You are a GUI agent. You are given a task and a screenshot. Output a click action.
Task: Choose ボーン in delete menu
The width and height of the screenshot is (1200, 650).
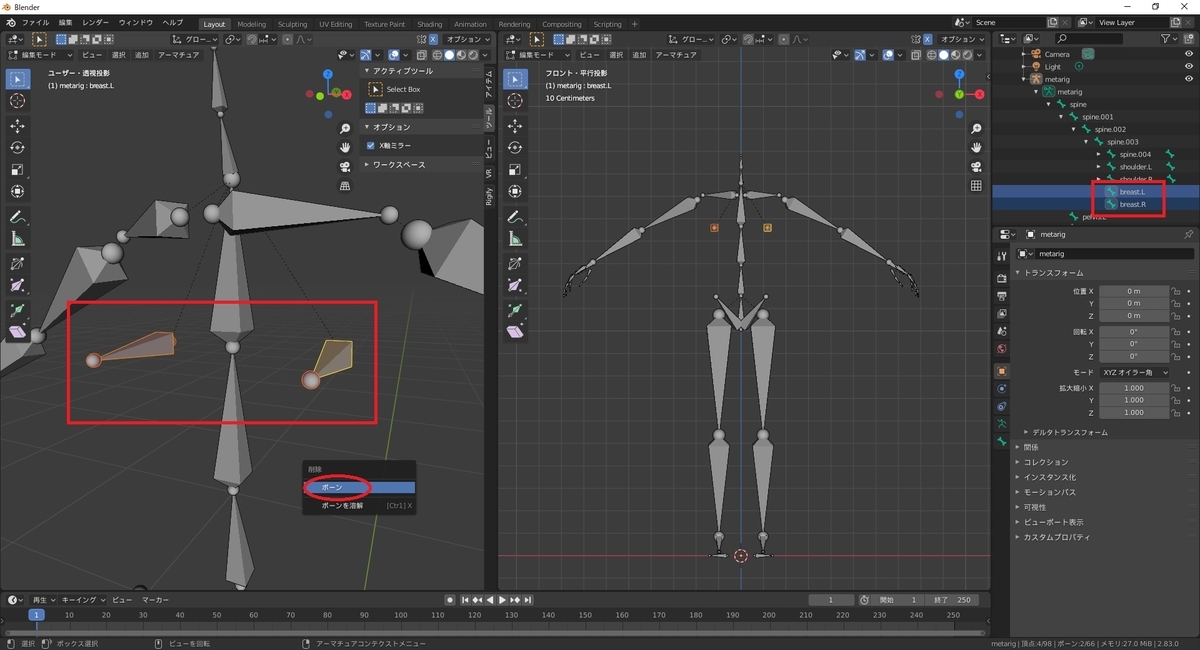coord(359,487)
